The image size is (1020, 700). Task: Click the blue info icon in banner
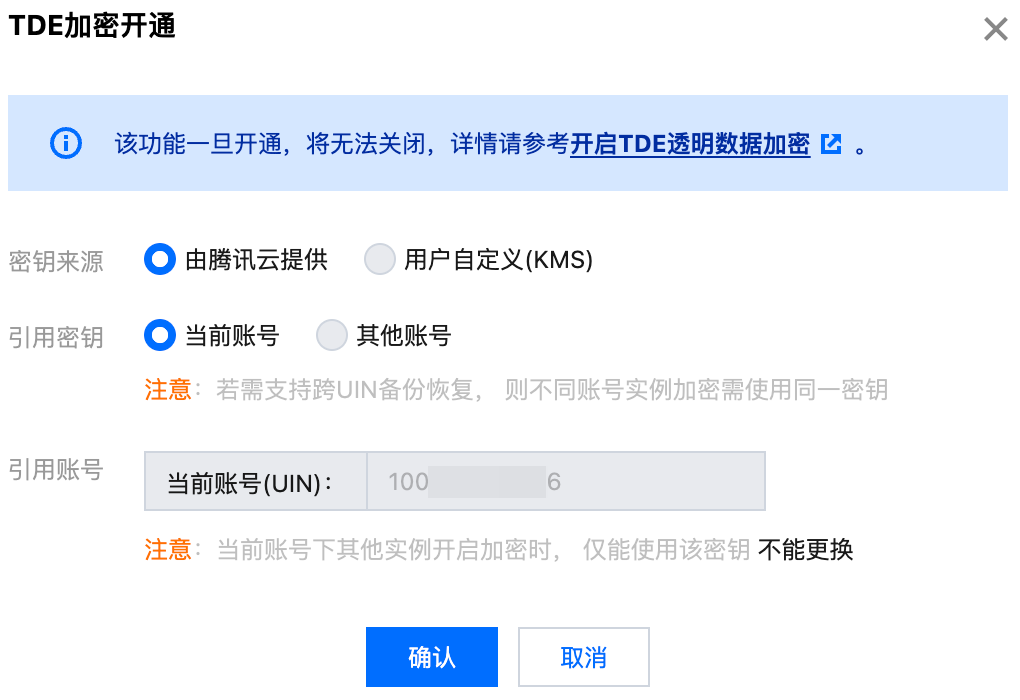tap(66, 143)
